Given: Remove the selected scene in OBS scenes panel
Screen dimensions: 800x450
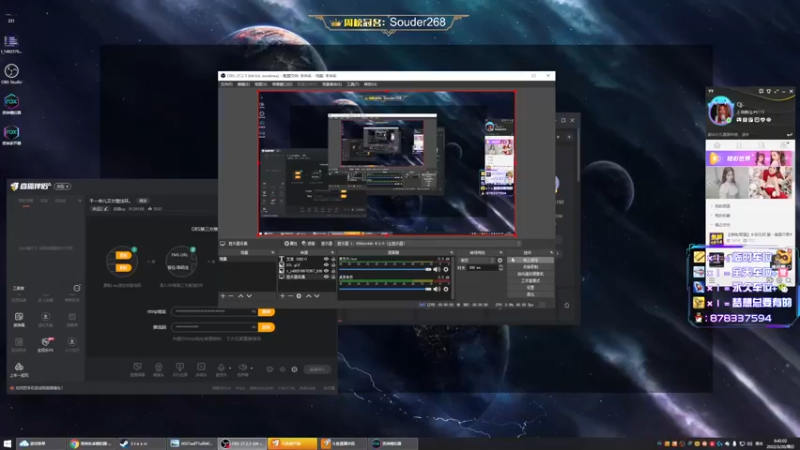Looking at the screenshot, I should click(x=231, y=296).
